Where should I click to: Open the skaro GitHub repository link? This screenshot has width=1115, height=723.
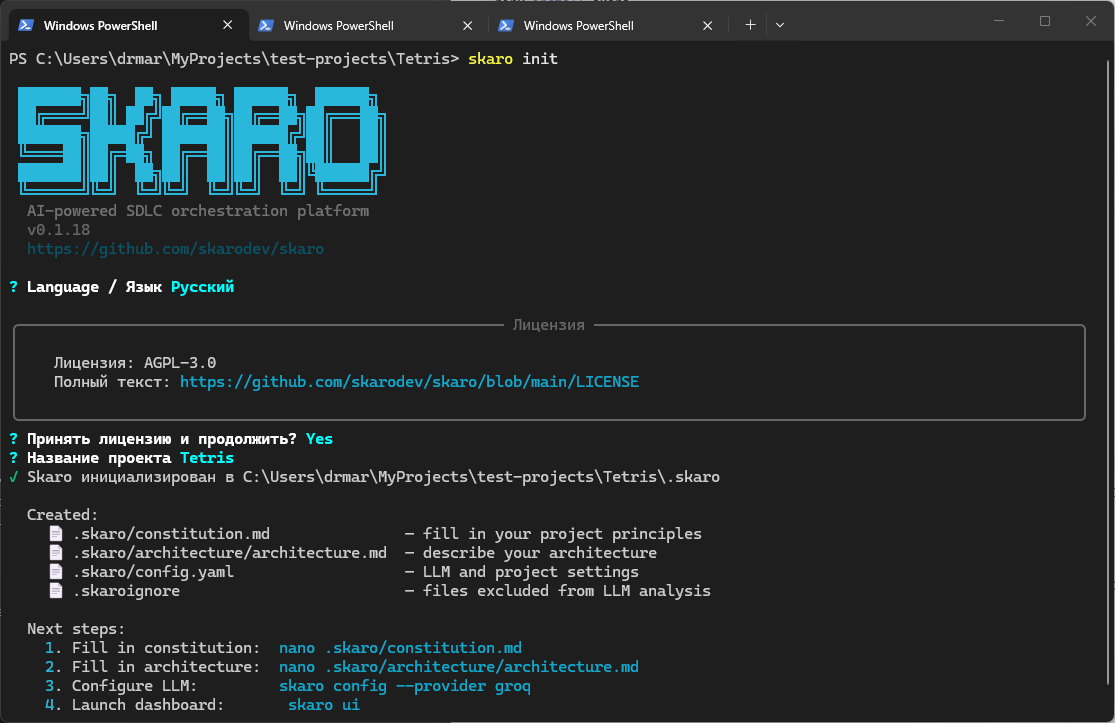pos(175,248)
